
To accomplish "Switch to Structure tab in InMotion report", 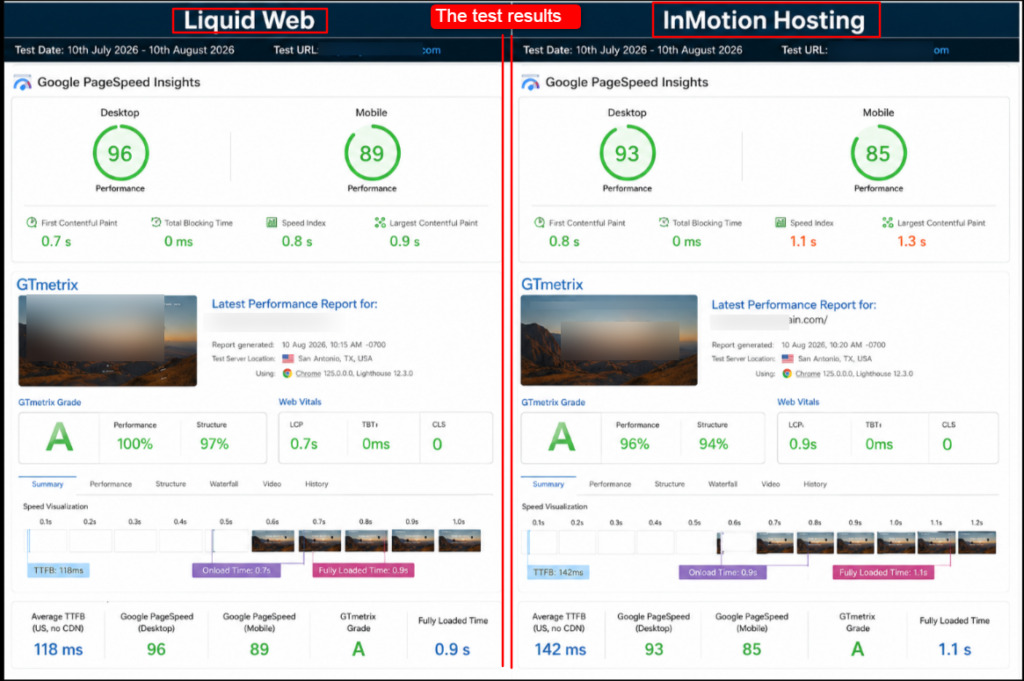I will point(670,484).
